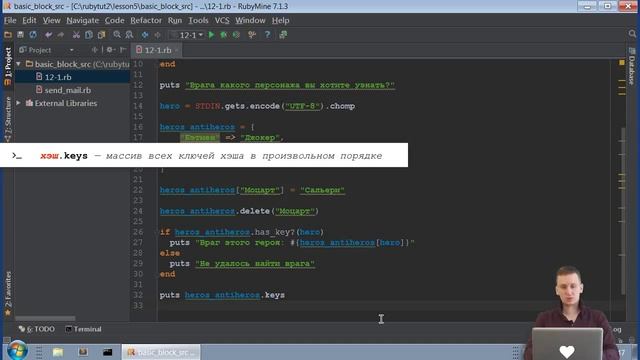
Task: Open the Windows Start menu
Action: click(17, 351)
